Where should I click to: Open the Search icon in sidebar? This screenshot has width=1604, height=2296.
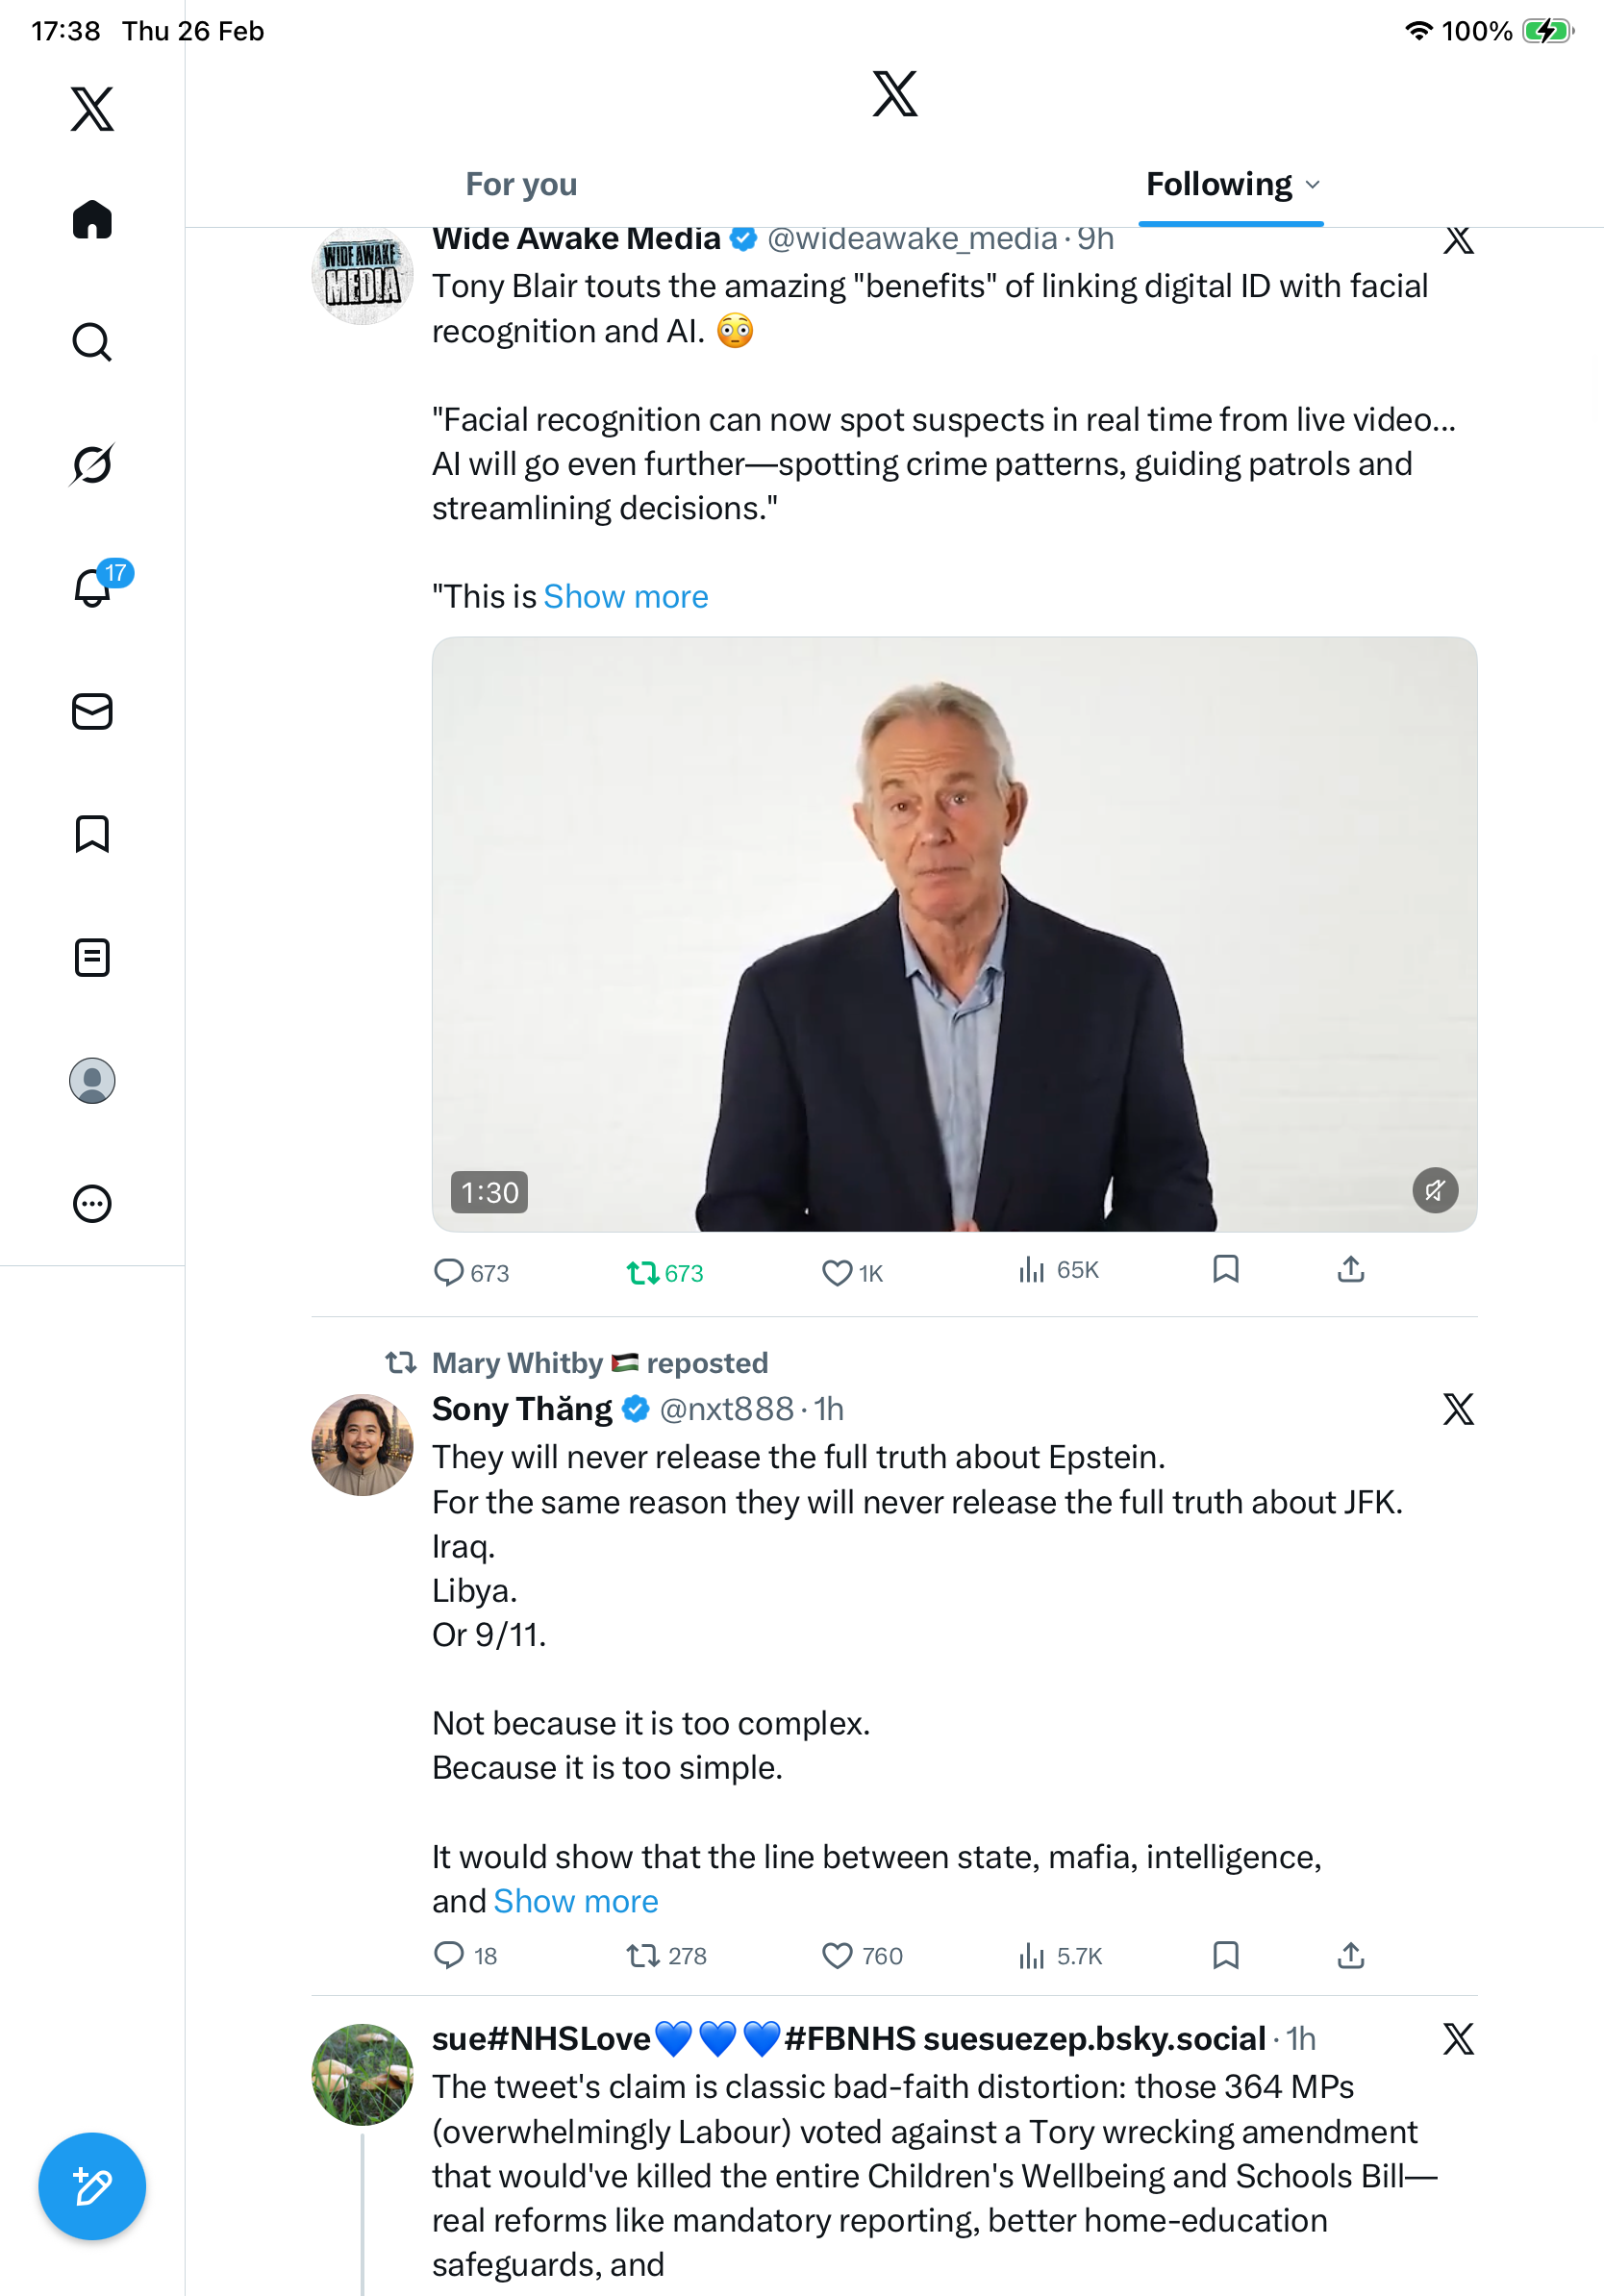[92, 342]
